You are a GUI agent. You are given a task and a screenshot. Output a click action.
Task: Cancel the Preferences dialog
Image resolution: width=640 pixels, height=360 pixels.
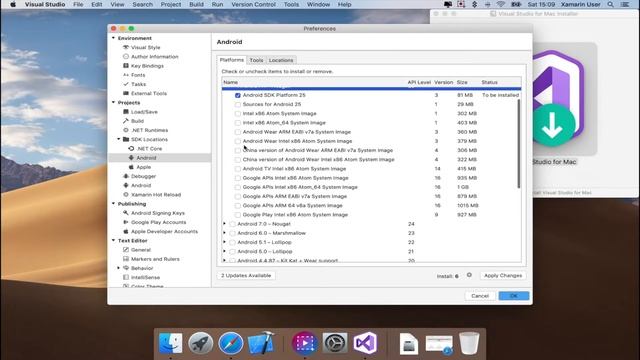(x=480, y=296)
